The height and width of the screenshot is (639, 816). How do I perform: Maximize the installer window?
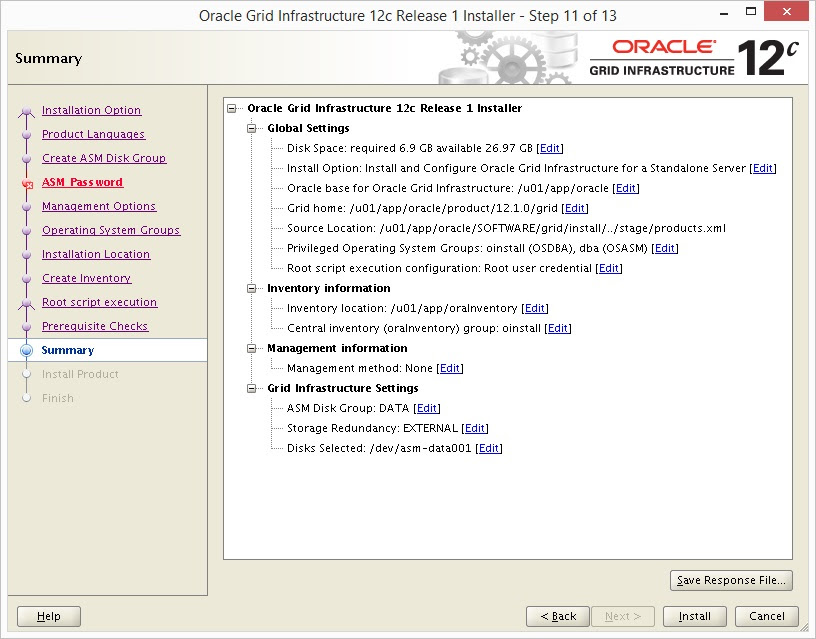(750, 11)
